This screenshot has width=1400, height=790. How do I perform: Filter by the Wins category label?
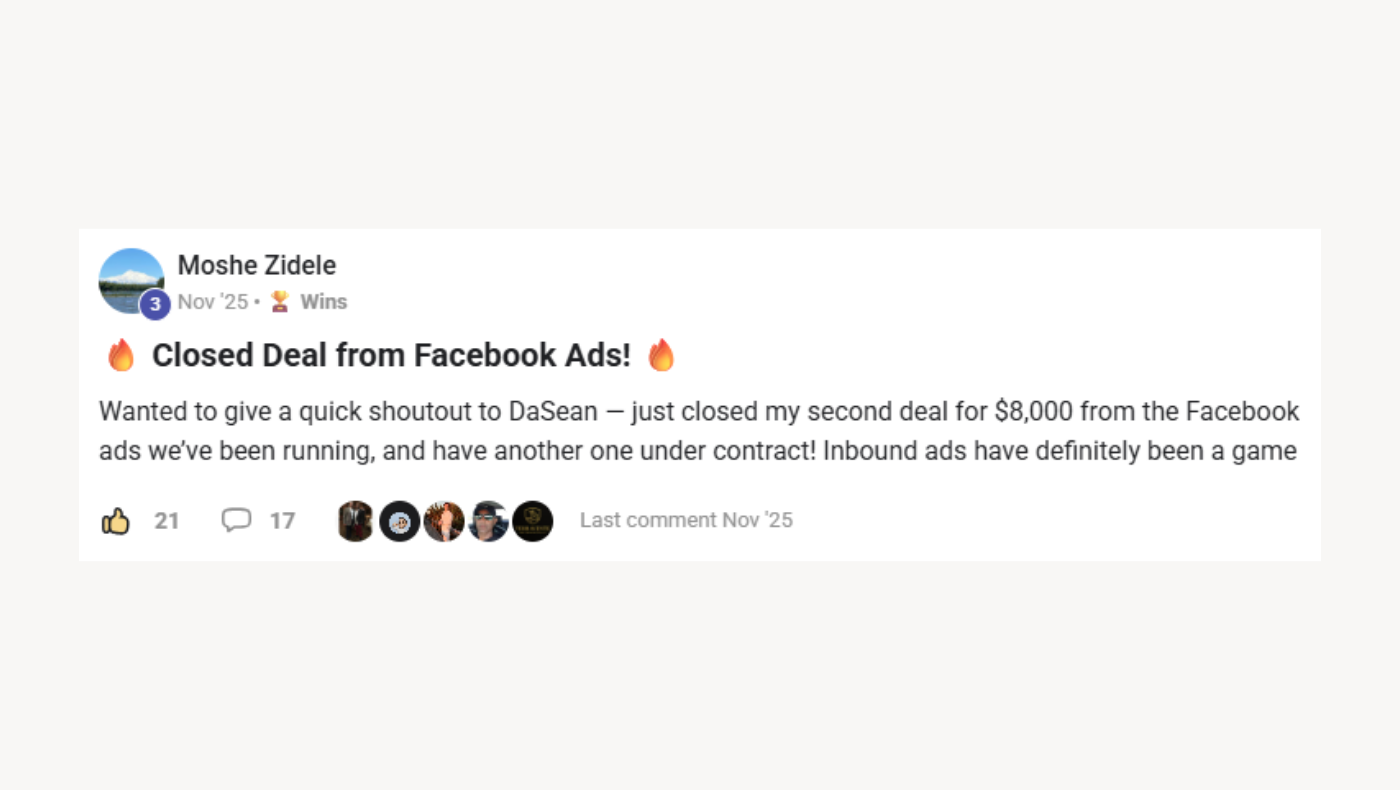[x=324, y=302]
